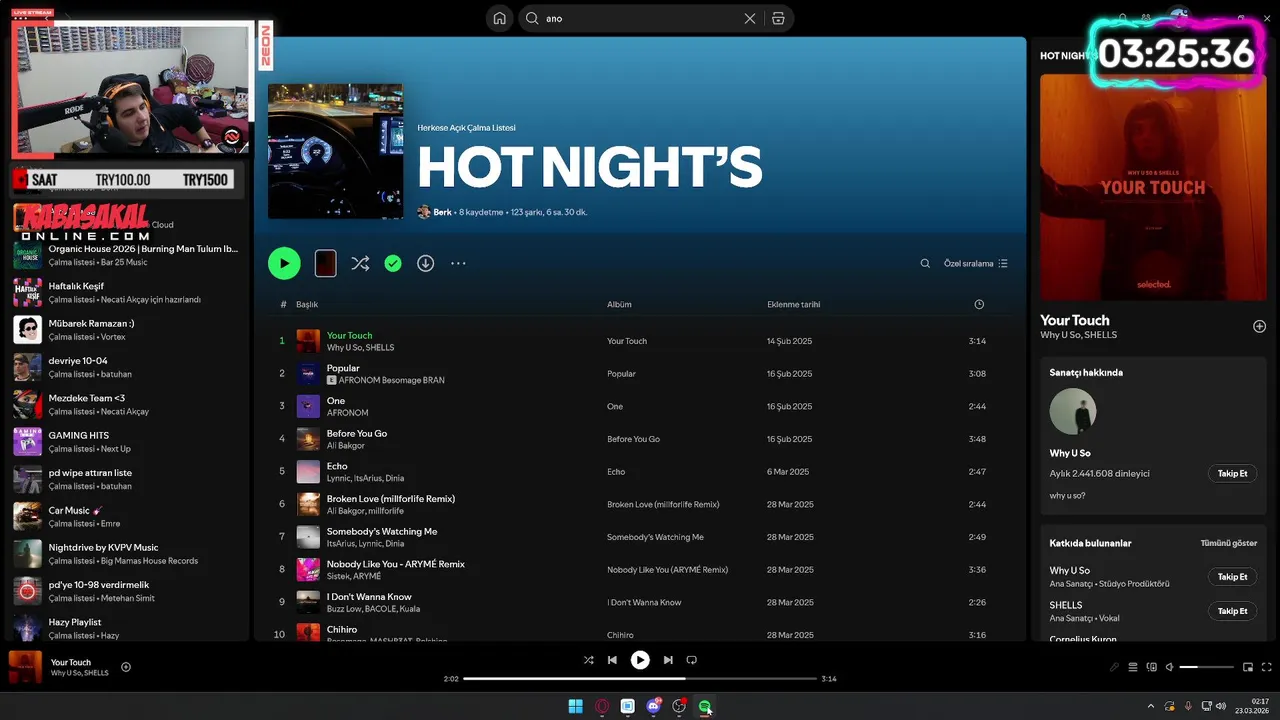Click the HOT NIGHT'S playlist cover image
This screenshot has height=720, width=1280.
pos(336,151)
